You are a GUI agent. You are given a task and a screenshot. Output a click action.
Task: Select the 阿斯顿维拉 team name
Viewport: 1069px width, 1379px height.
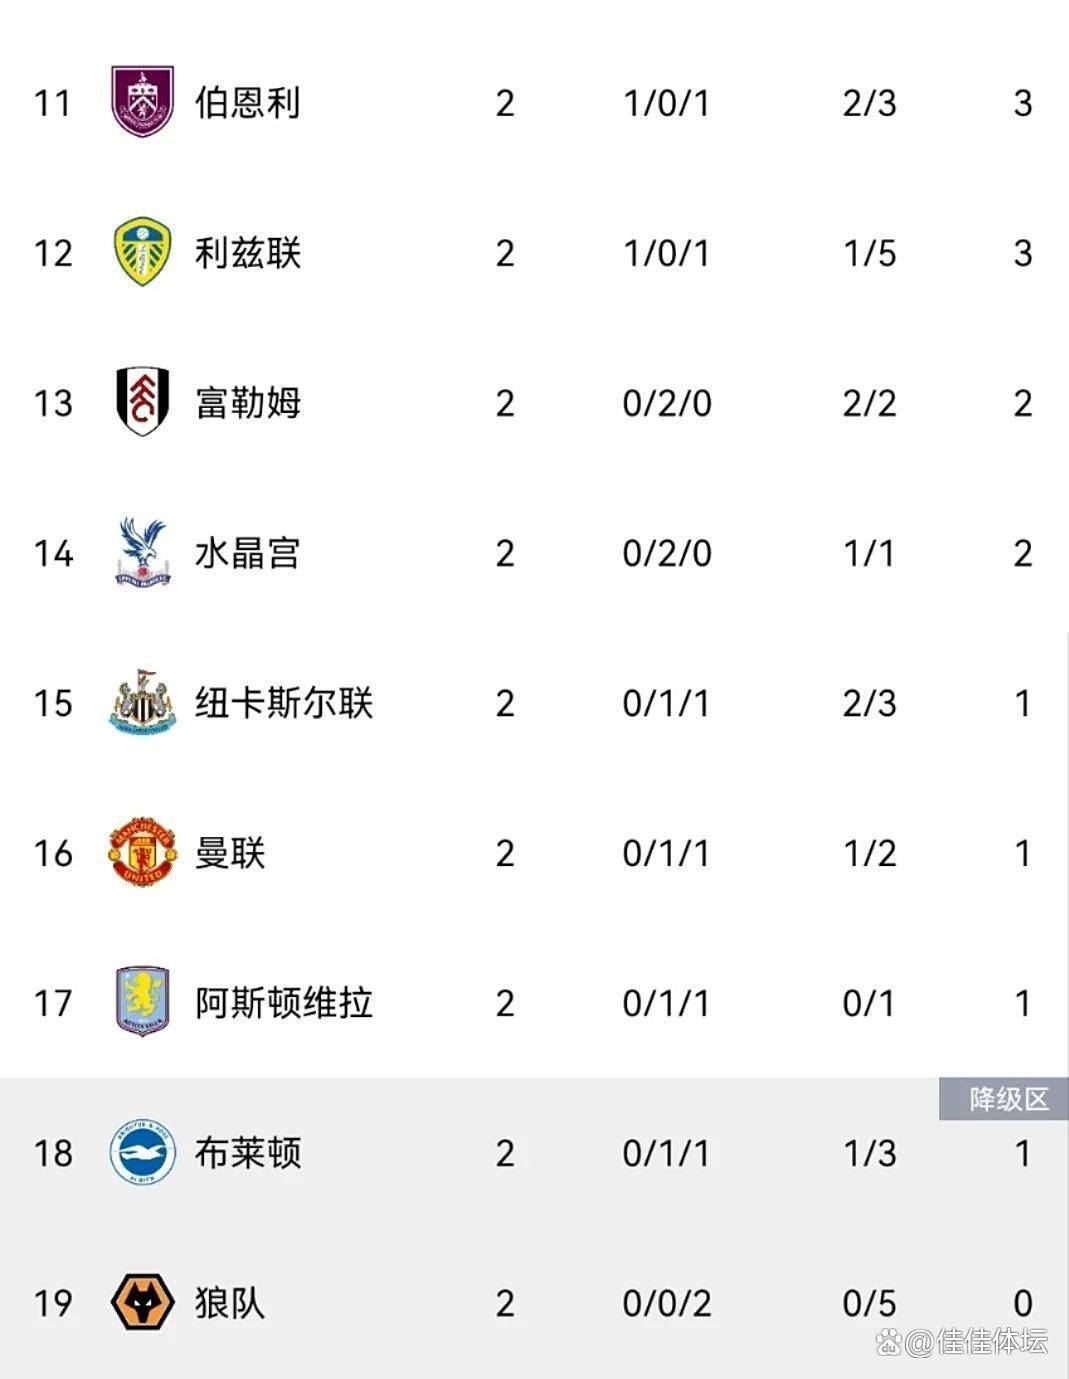point(284,1003)
